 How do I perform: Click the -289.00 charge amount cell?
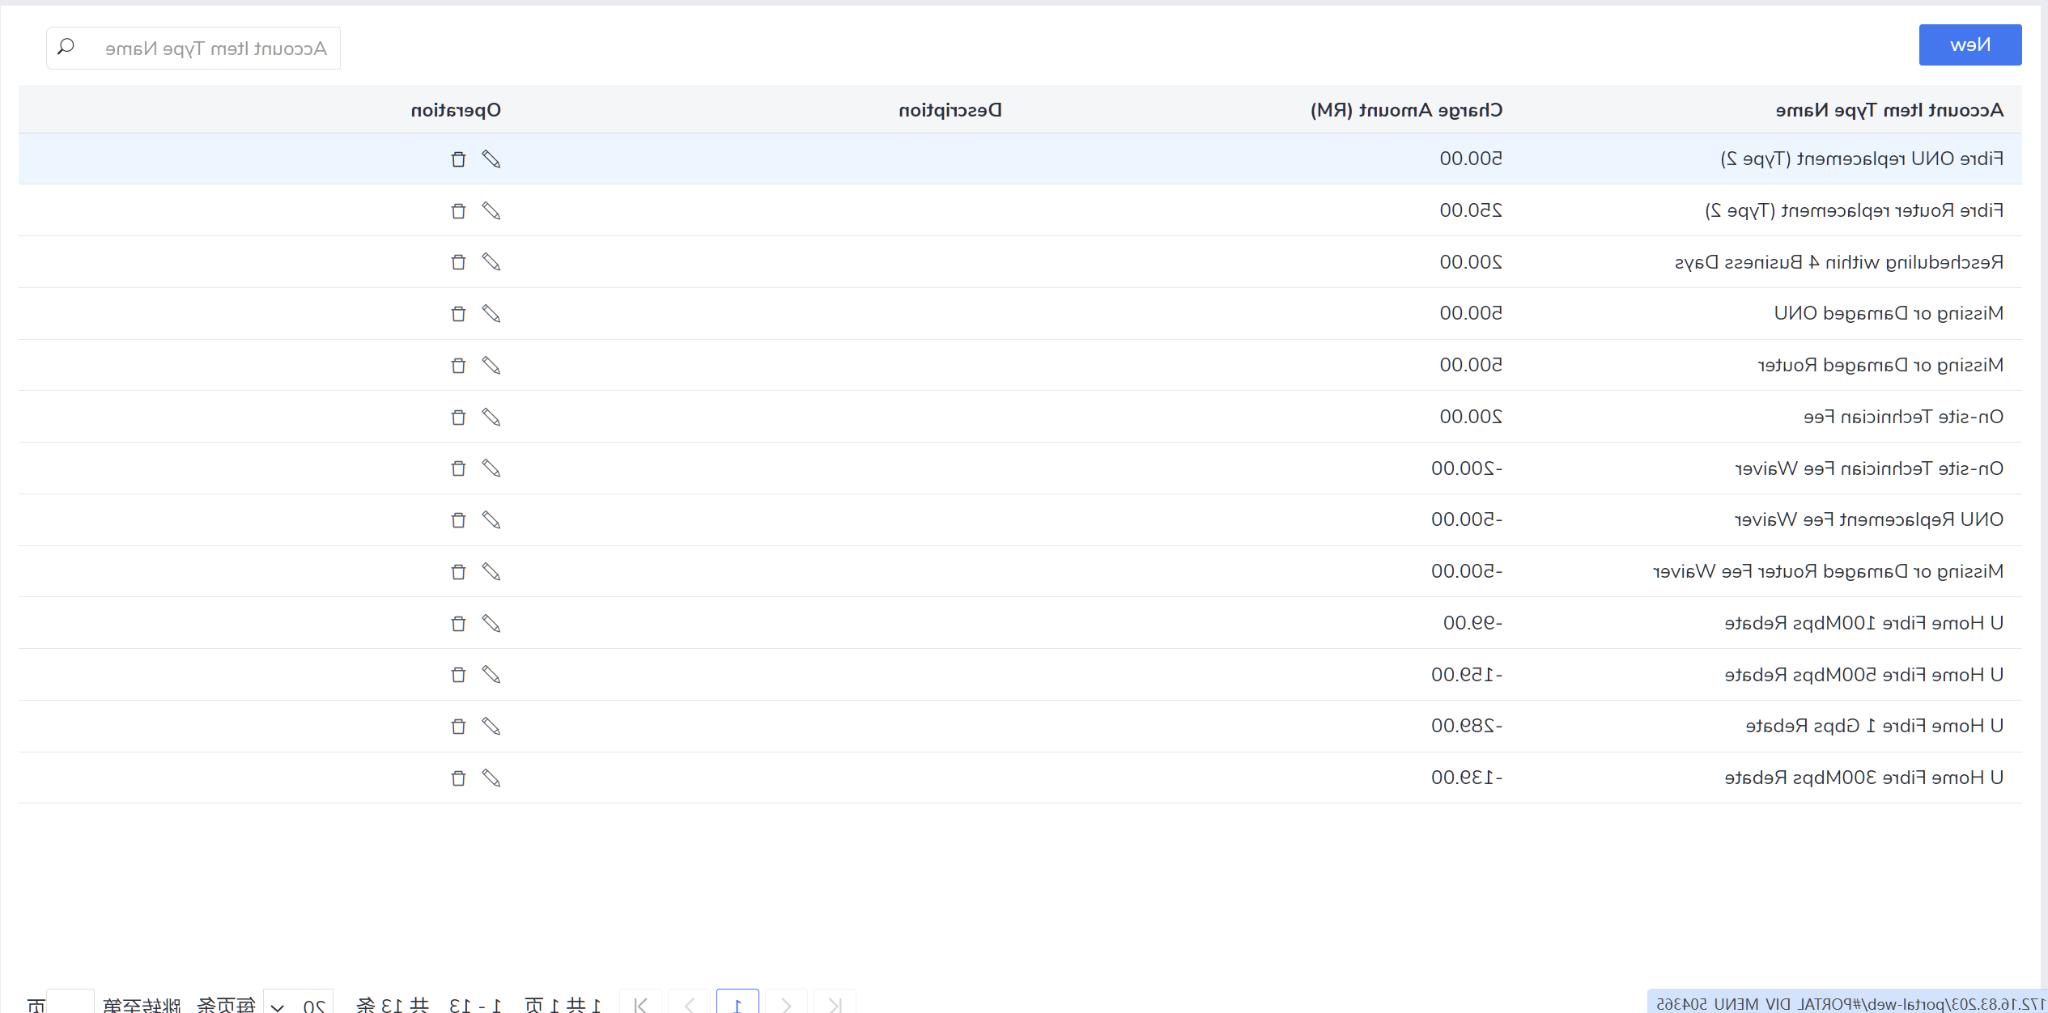tap(1467, 726)
